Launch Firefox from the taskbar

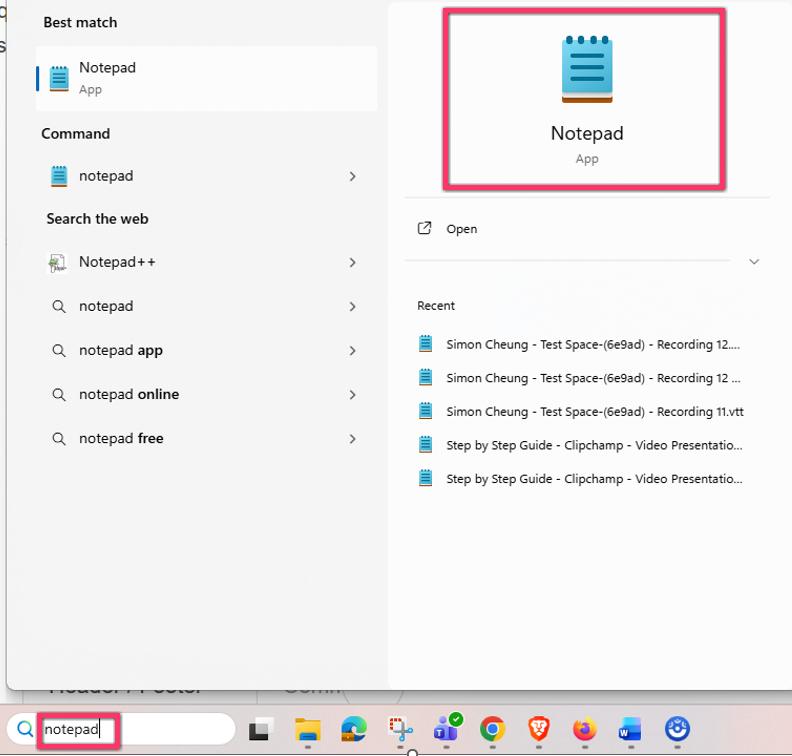pyautogui.click(x=585, y=729)
